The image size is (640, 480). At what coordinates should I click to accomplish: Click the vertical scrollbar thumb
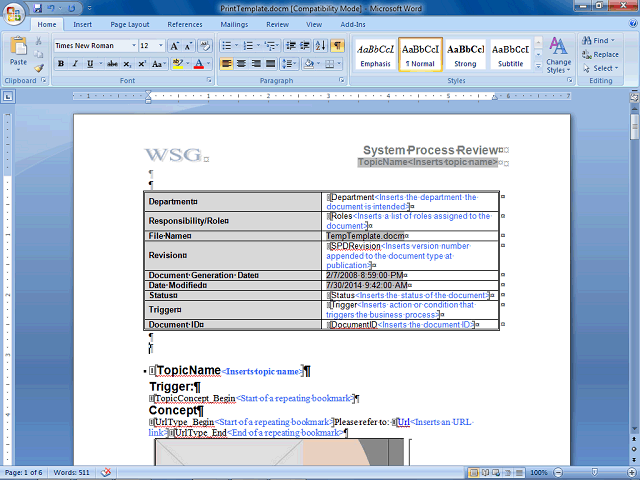coord(634,127)
